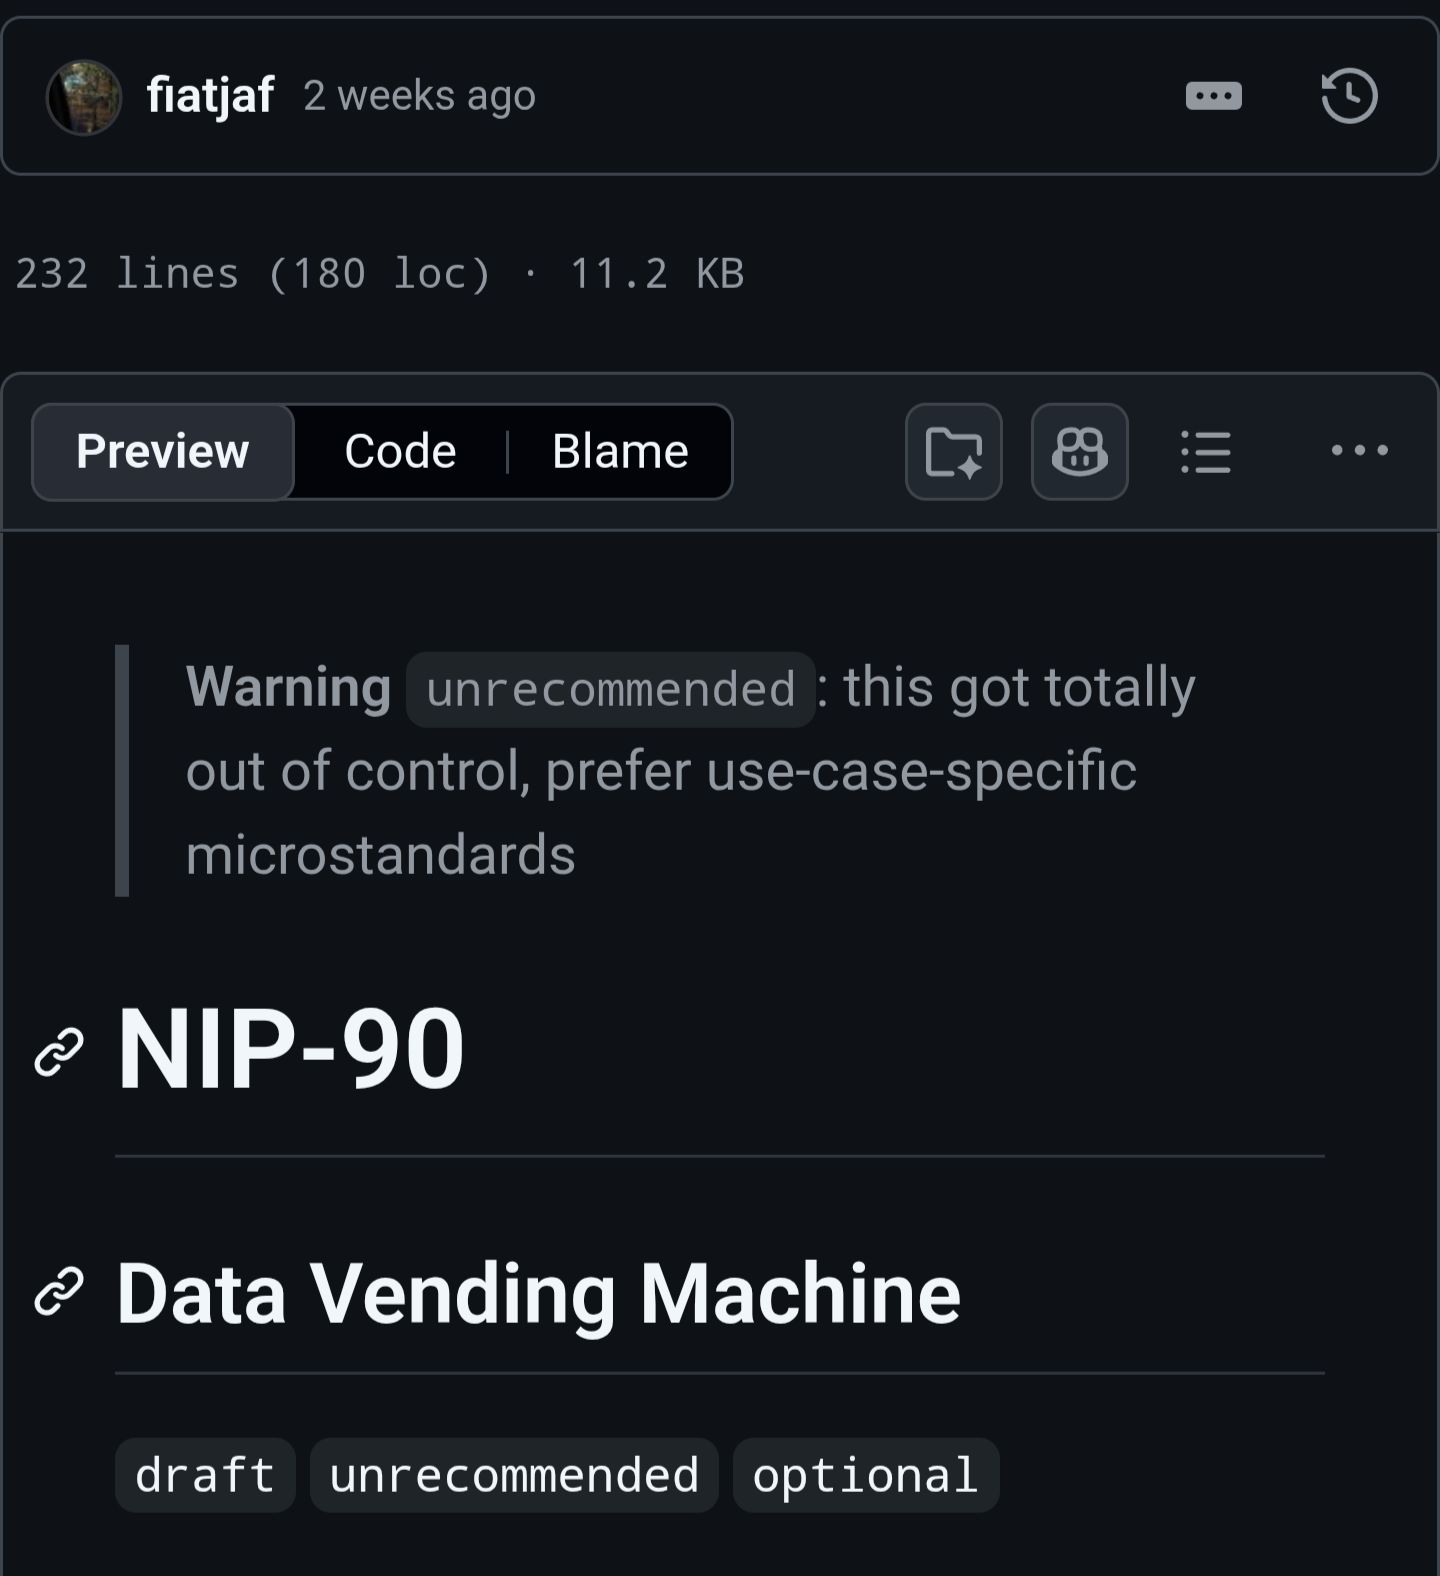Copy anchor link for Data Vending Machine heading
Screen dimensions: 1440x1576
pyautogui.click(x=59, y=1291)
